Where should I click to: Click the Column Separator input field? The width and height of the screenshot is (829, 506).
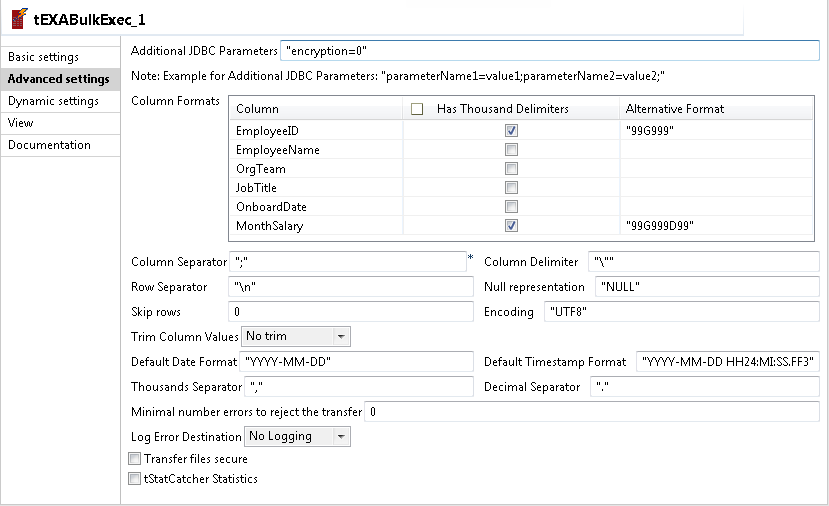347,262
